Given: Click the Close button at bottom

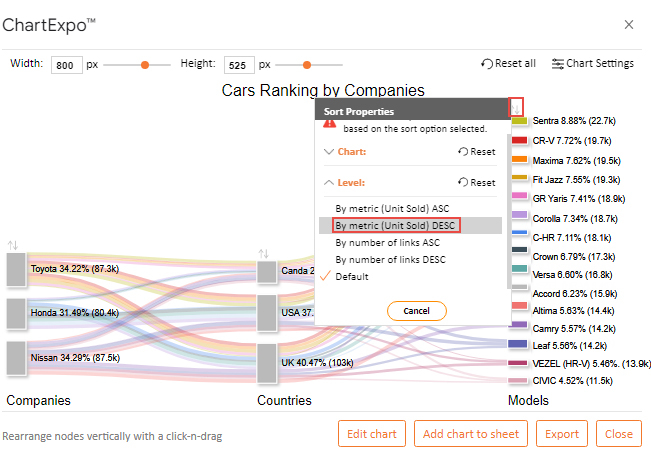Looking at the screenshot, I should (x=619, y=434).
